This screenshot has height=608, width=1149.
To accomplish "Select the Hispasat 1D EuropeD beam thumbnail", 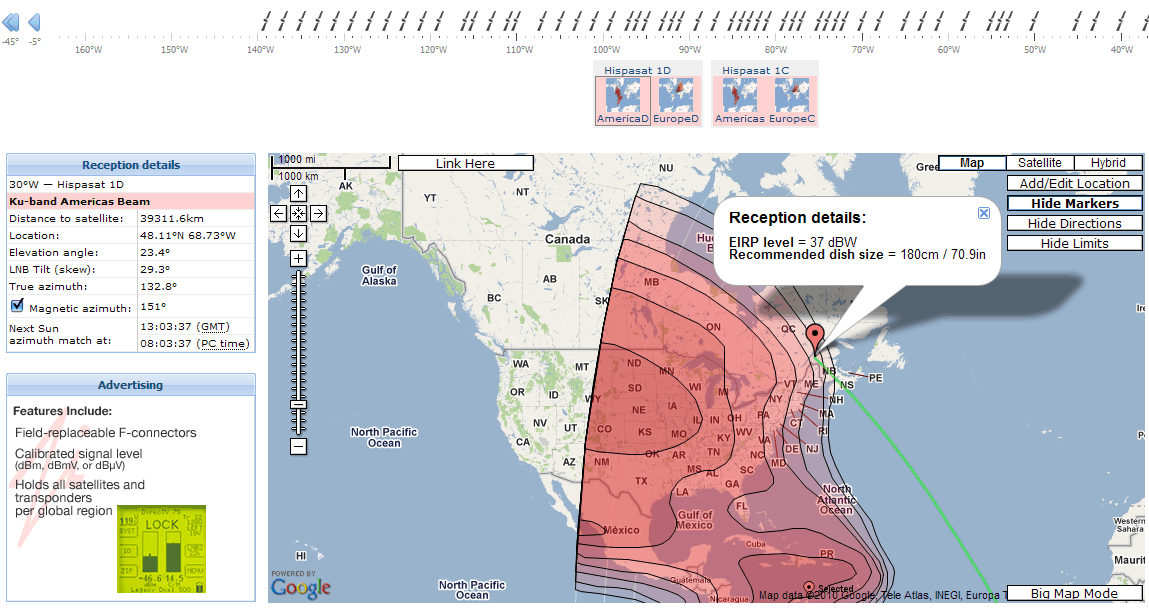I will pyautogui.click(x=676, y=101).
